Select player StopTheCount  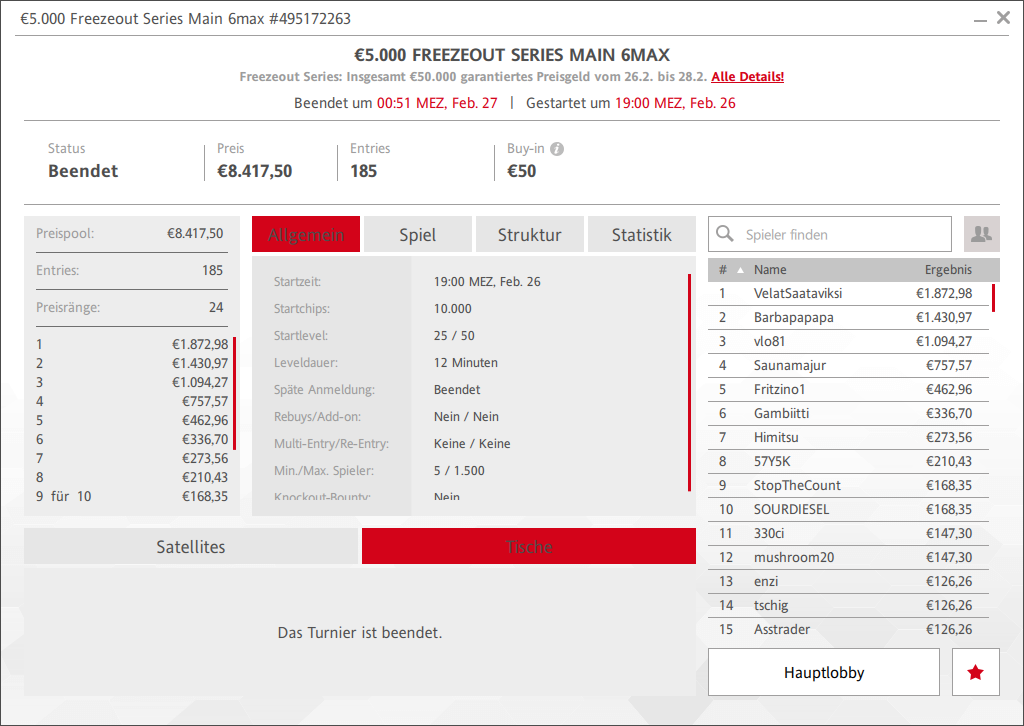(848, 485)
